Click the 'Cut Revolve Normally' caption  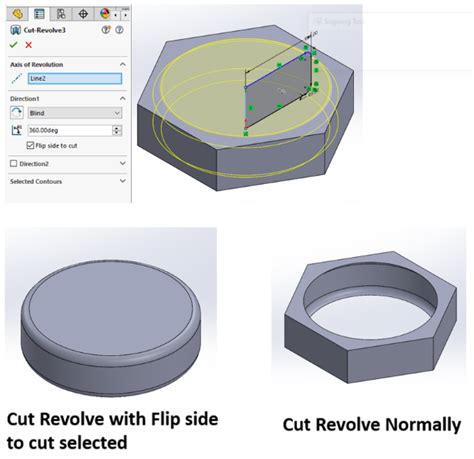372,424
